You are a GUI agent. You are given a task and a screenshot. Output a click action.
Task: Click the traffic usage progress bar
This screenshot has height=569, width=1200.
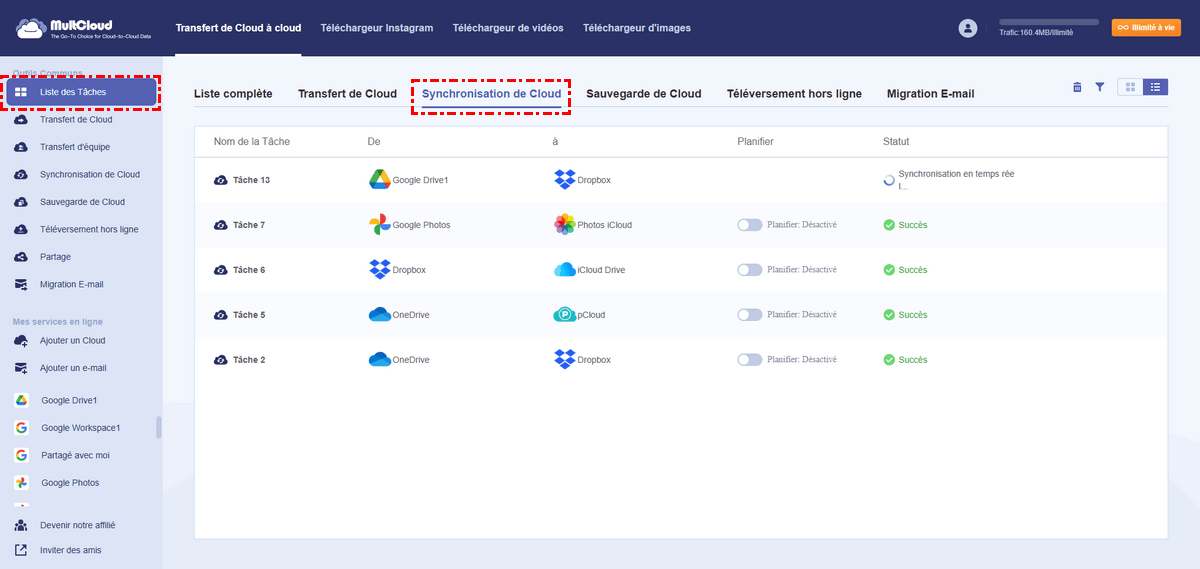click(1049, 21)
